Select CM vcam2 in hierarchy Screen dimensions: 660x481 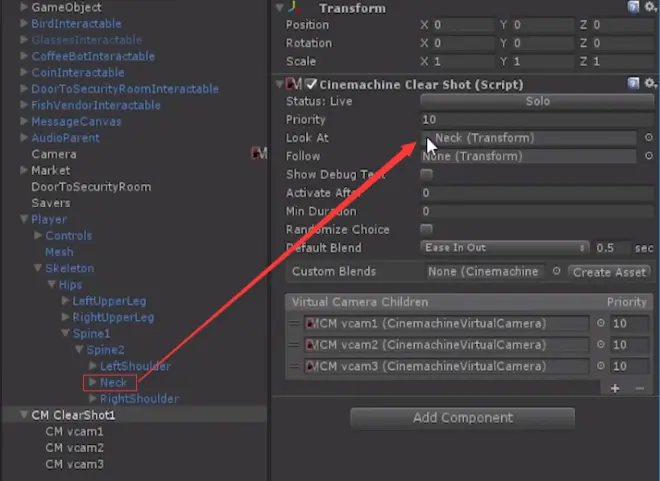[x=74, y=447]
